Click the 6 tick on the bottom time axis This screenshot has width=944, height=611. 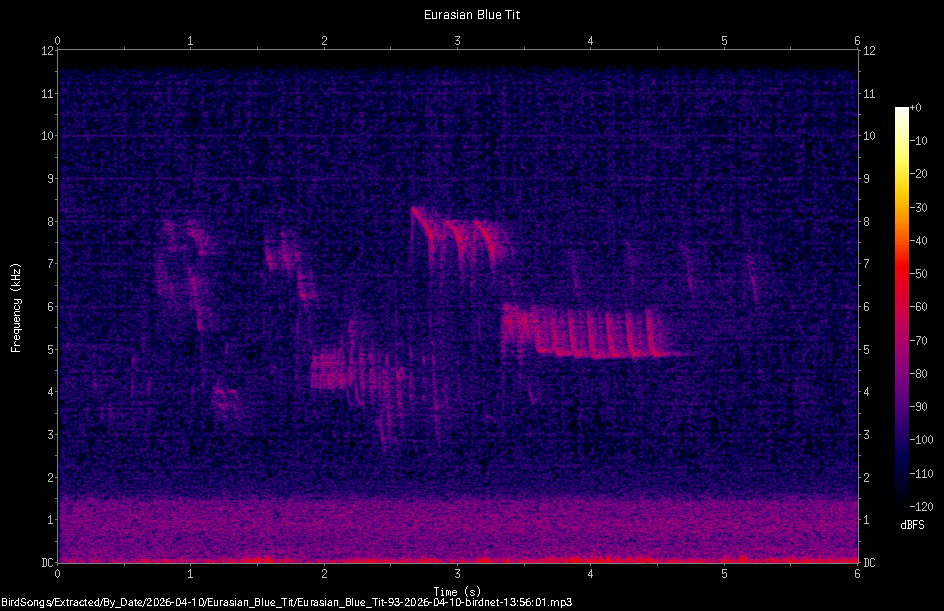point(858,574)
